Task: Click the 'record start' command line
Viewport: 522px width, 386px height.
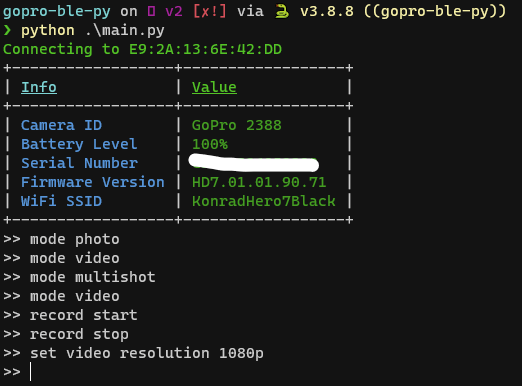Action: click(70, 315)
